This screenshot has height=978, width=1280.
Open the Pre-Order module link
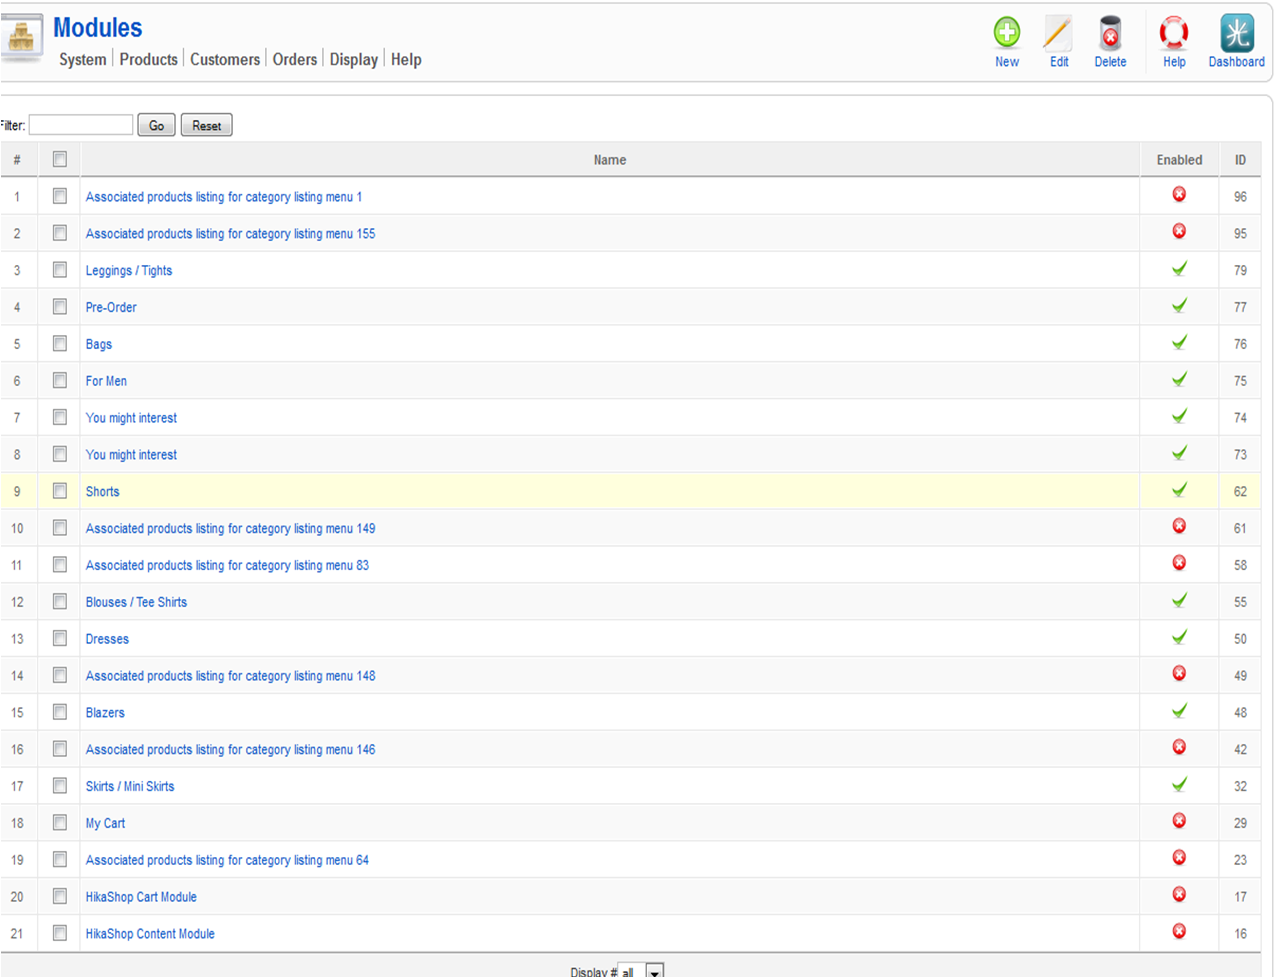[x=111, y=307]
